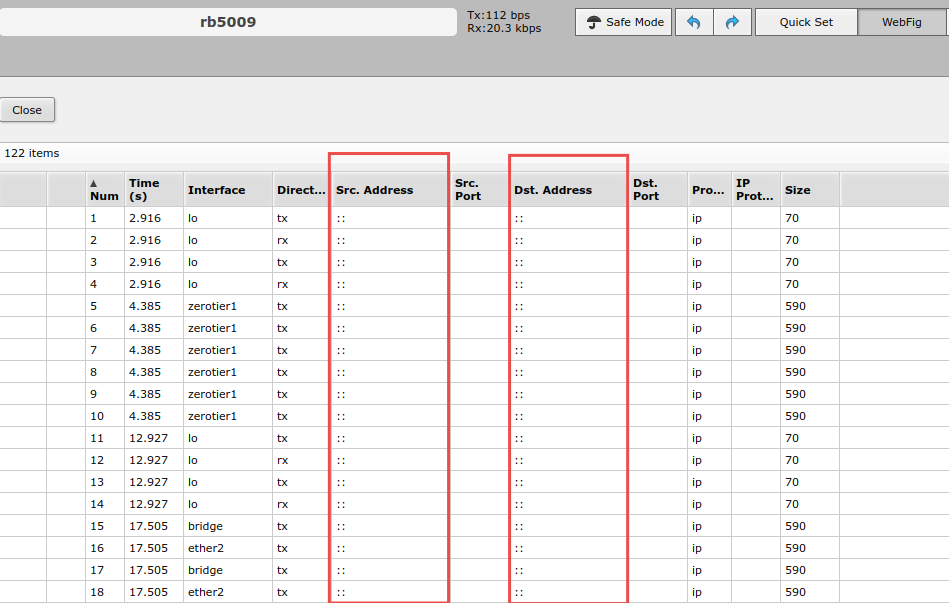Viewport: 949px width, 603px height.
Task: Click lo interface in row 13
Action: (193, 483)
